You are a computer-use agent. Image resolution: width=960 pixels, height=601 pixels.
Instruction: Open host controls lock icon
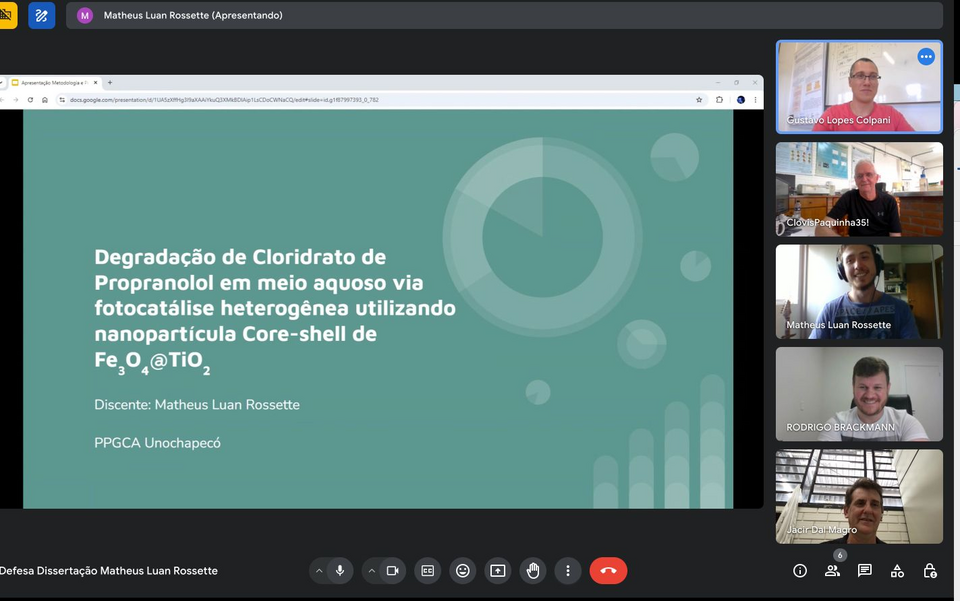[930, 571]
